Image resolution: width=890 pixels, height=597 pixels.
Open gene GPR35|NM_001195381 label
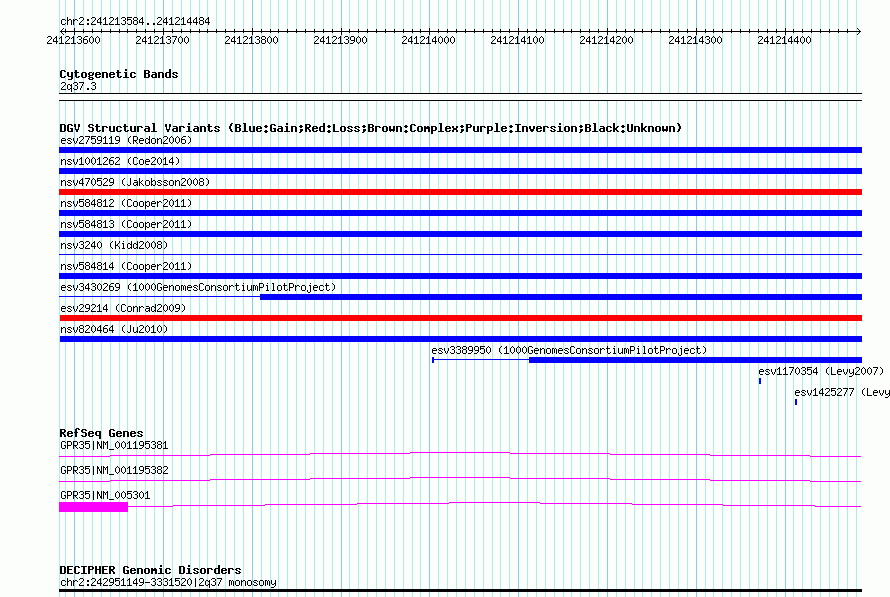pyautogui.click(x=114, y=445)
